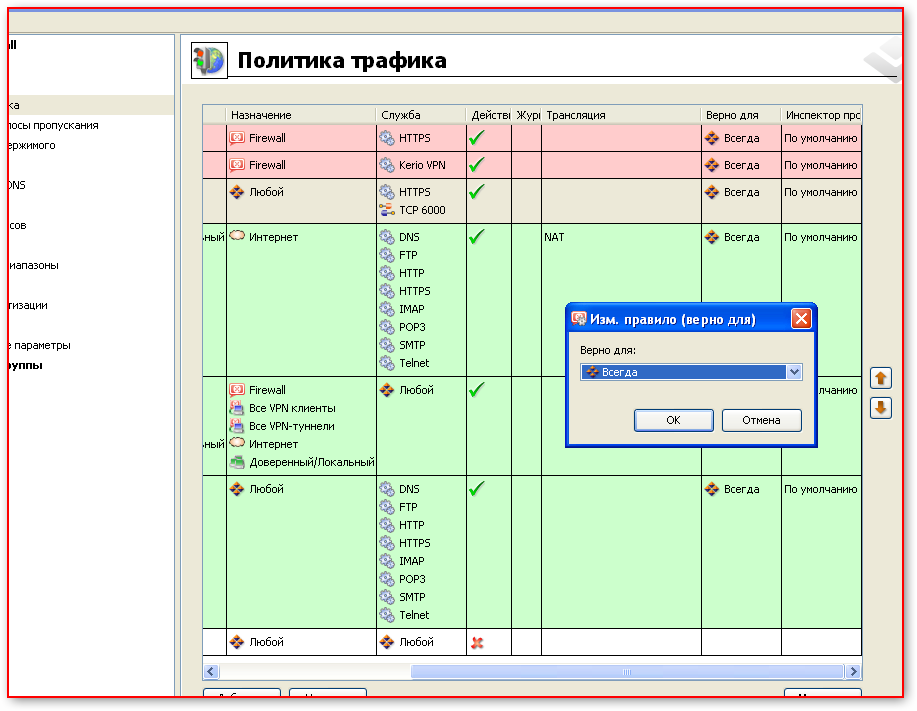Click the Firewall icon above Все VPN клиенты
The width and height of the screenshot is (917, 711).
pos(237,390)
